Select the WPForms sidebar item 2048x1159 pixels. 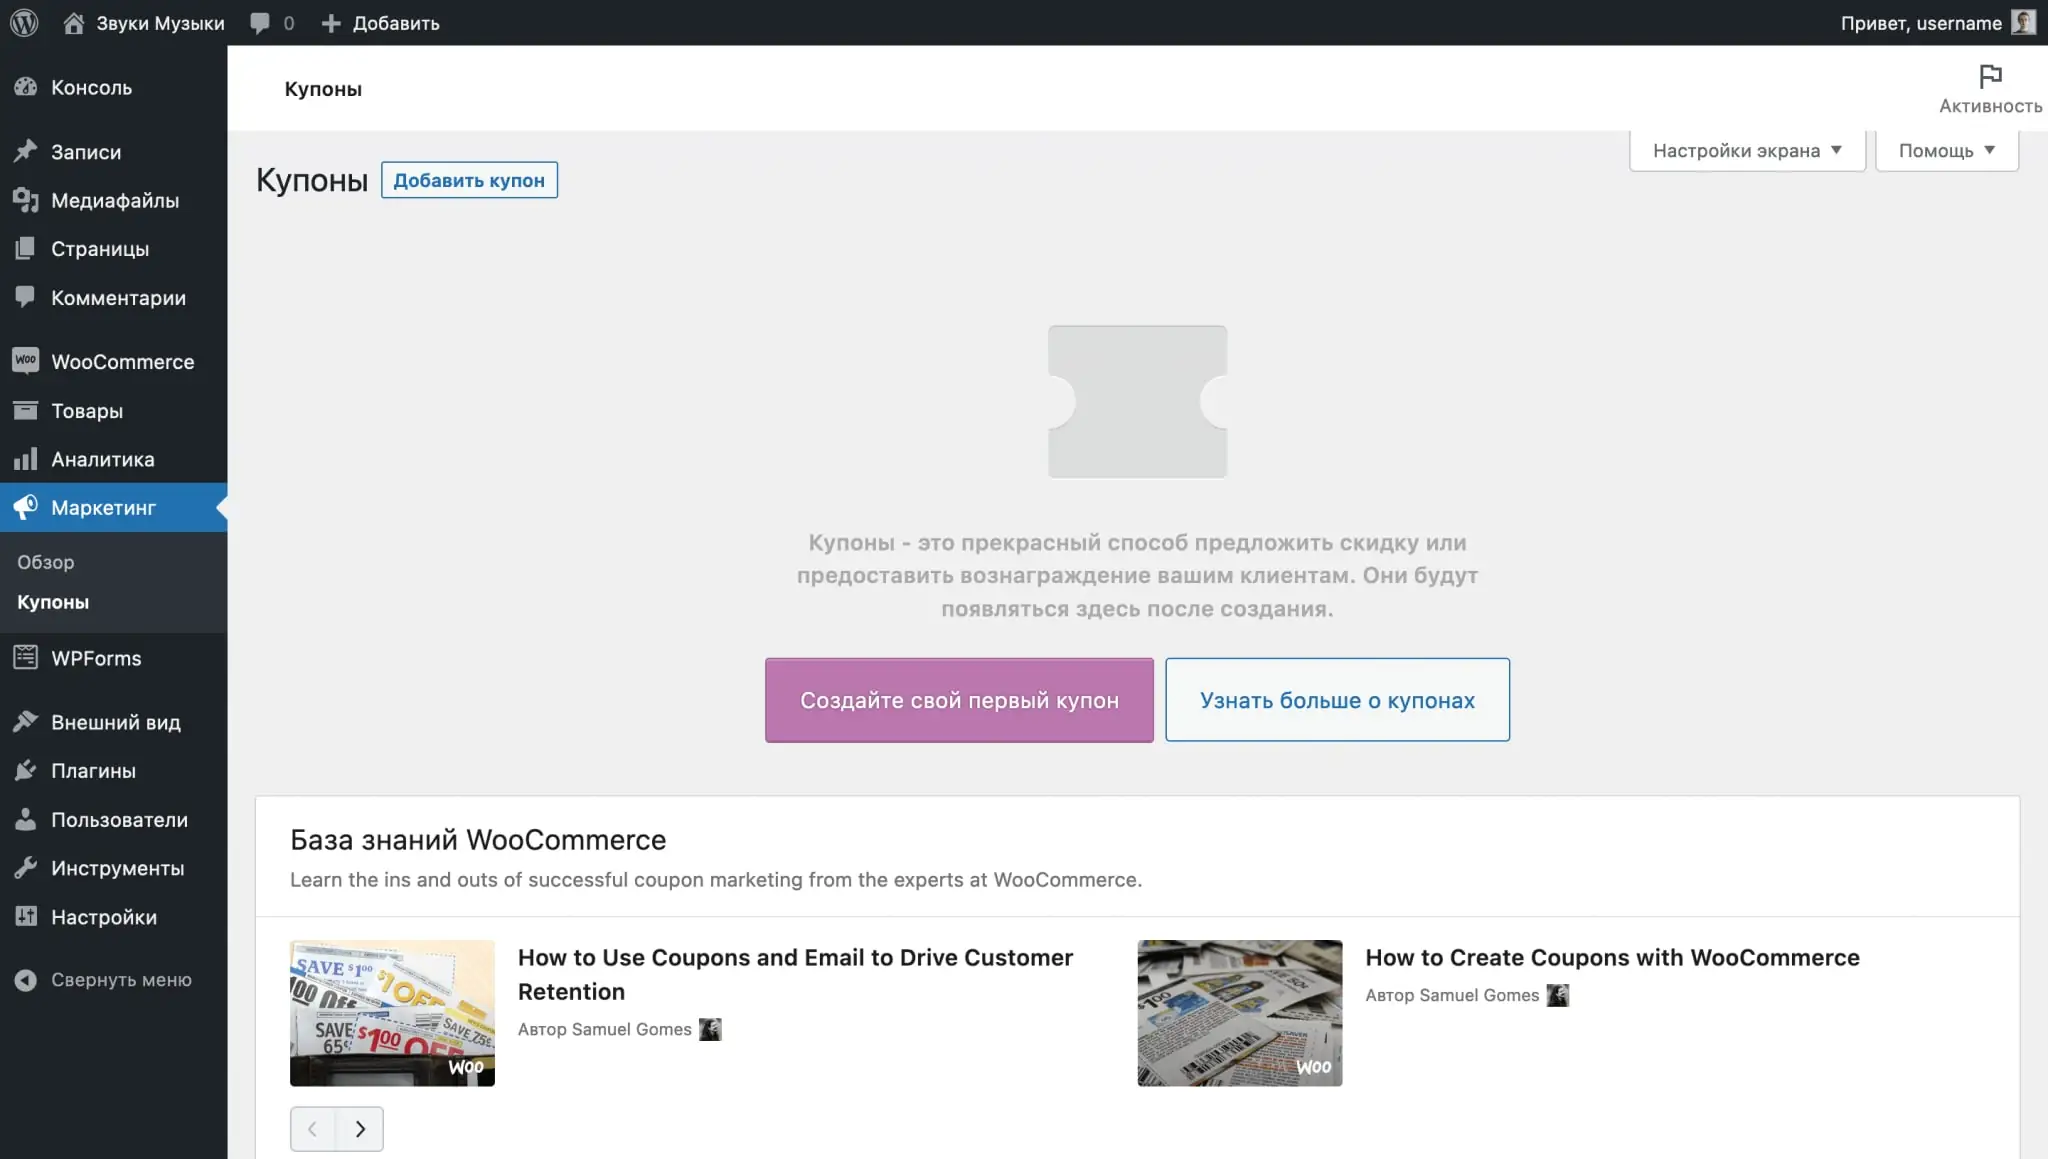[x=96, y=658]
